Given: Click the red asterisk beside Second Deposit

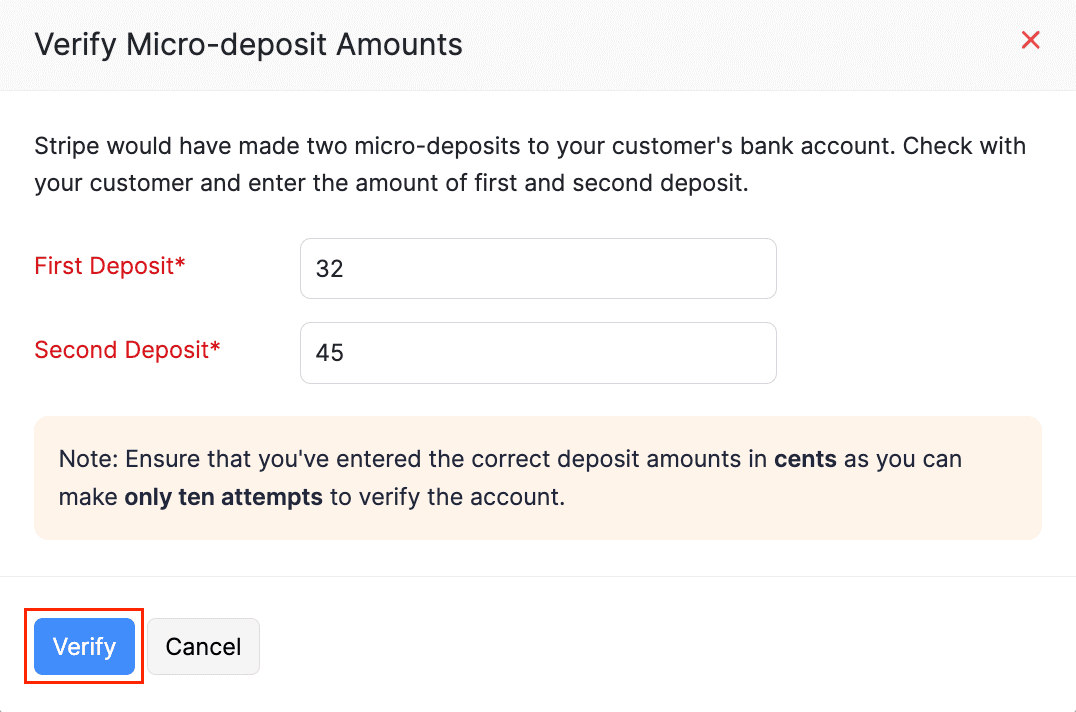Looking at the screenshot, I should click(214, 347).
